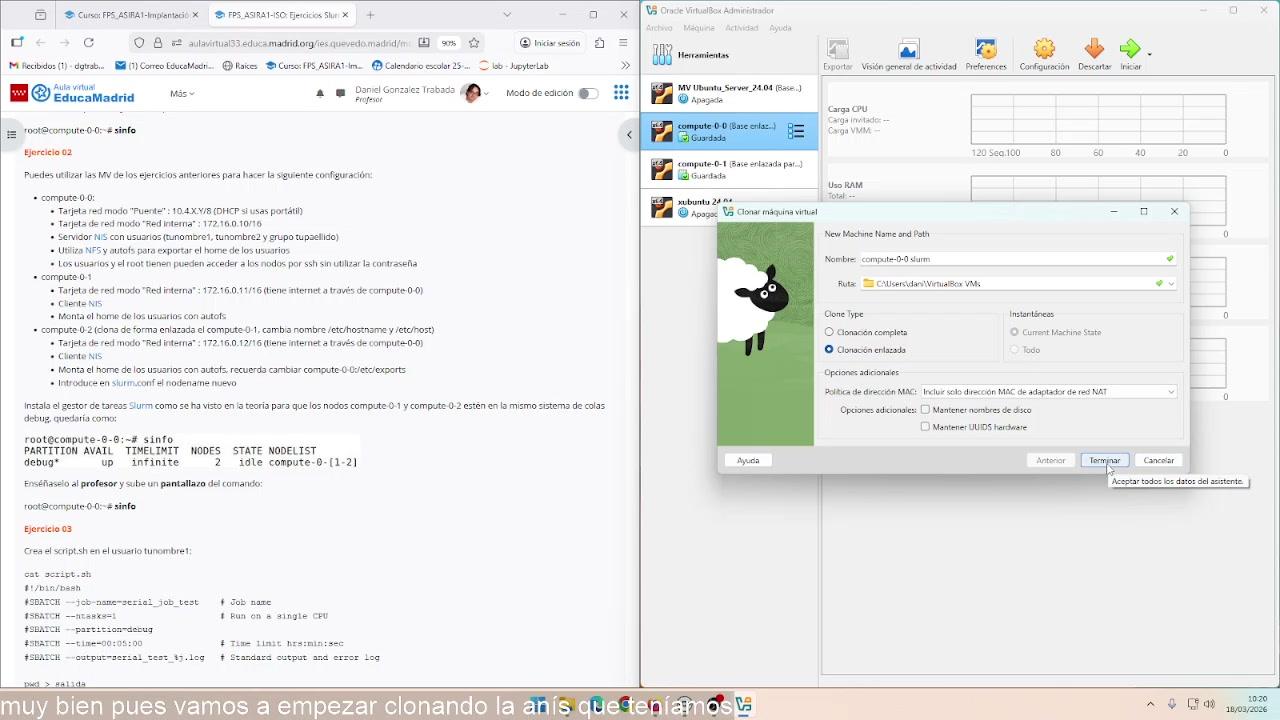Click Ayuda button in clone dialog
Image resolution: width=1280 pixels, height=720 pixels.
tap(748, 461)
